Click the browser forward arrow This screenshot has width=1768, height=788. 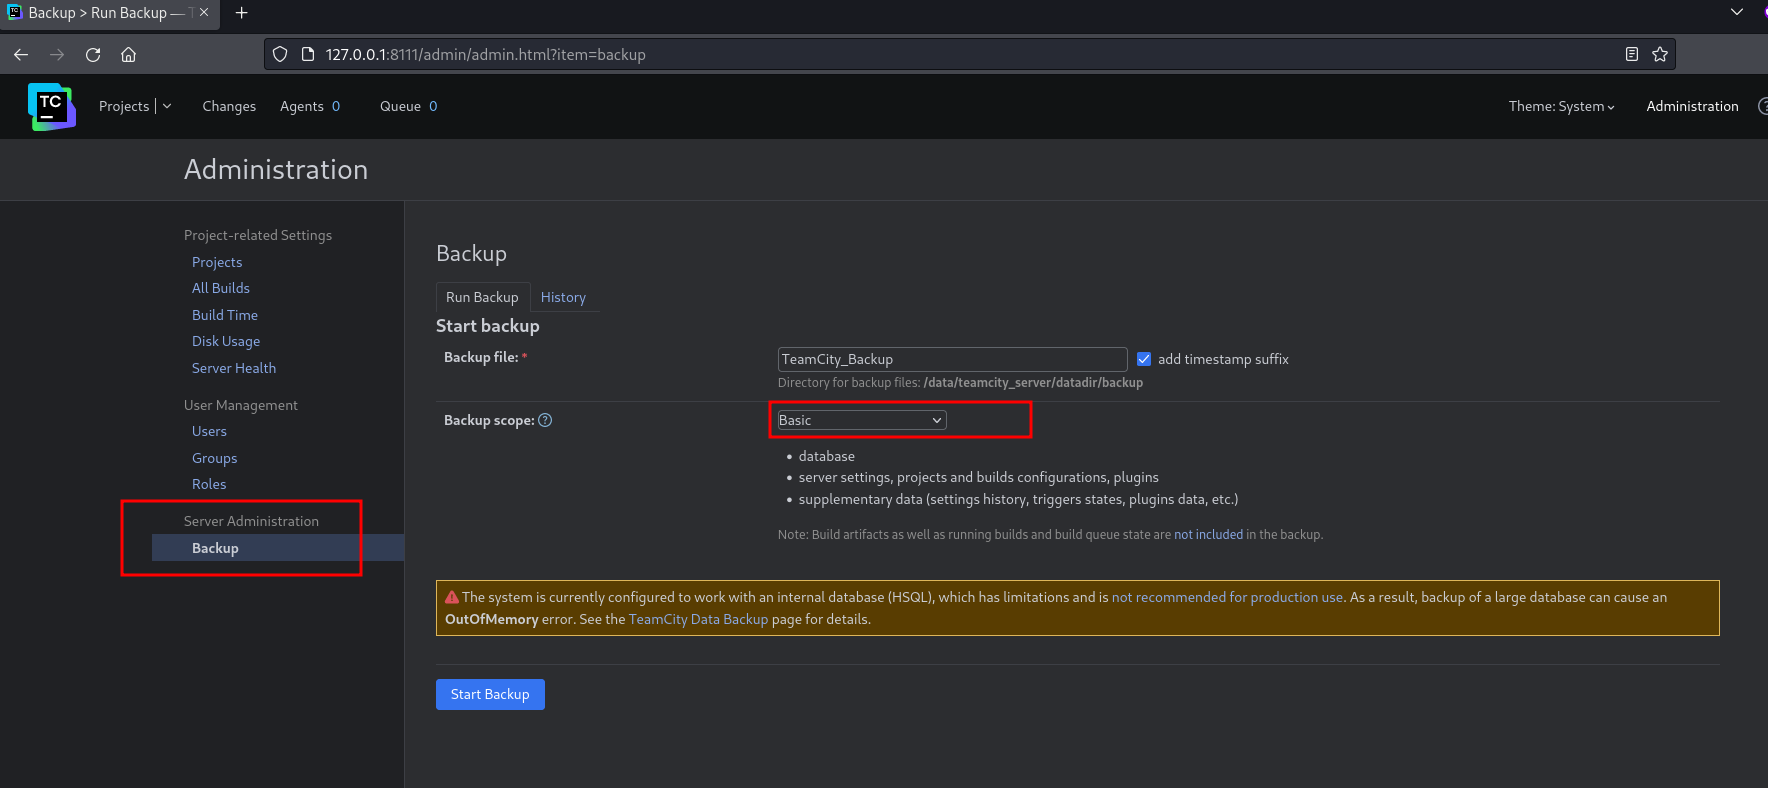(x=57, y=55)
